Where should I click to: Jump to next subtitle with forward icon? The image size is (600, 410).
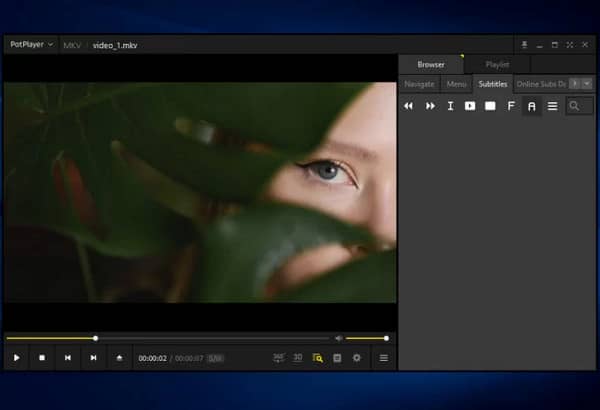(x=430, y=106)
